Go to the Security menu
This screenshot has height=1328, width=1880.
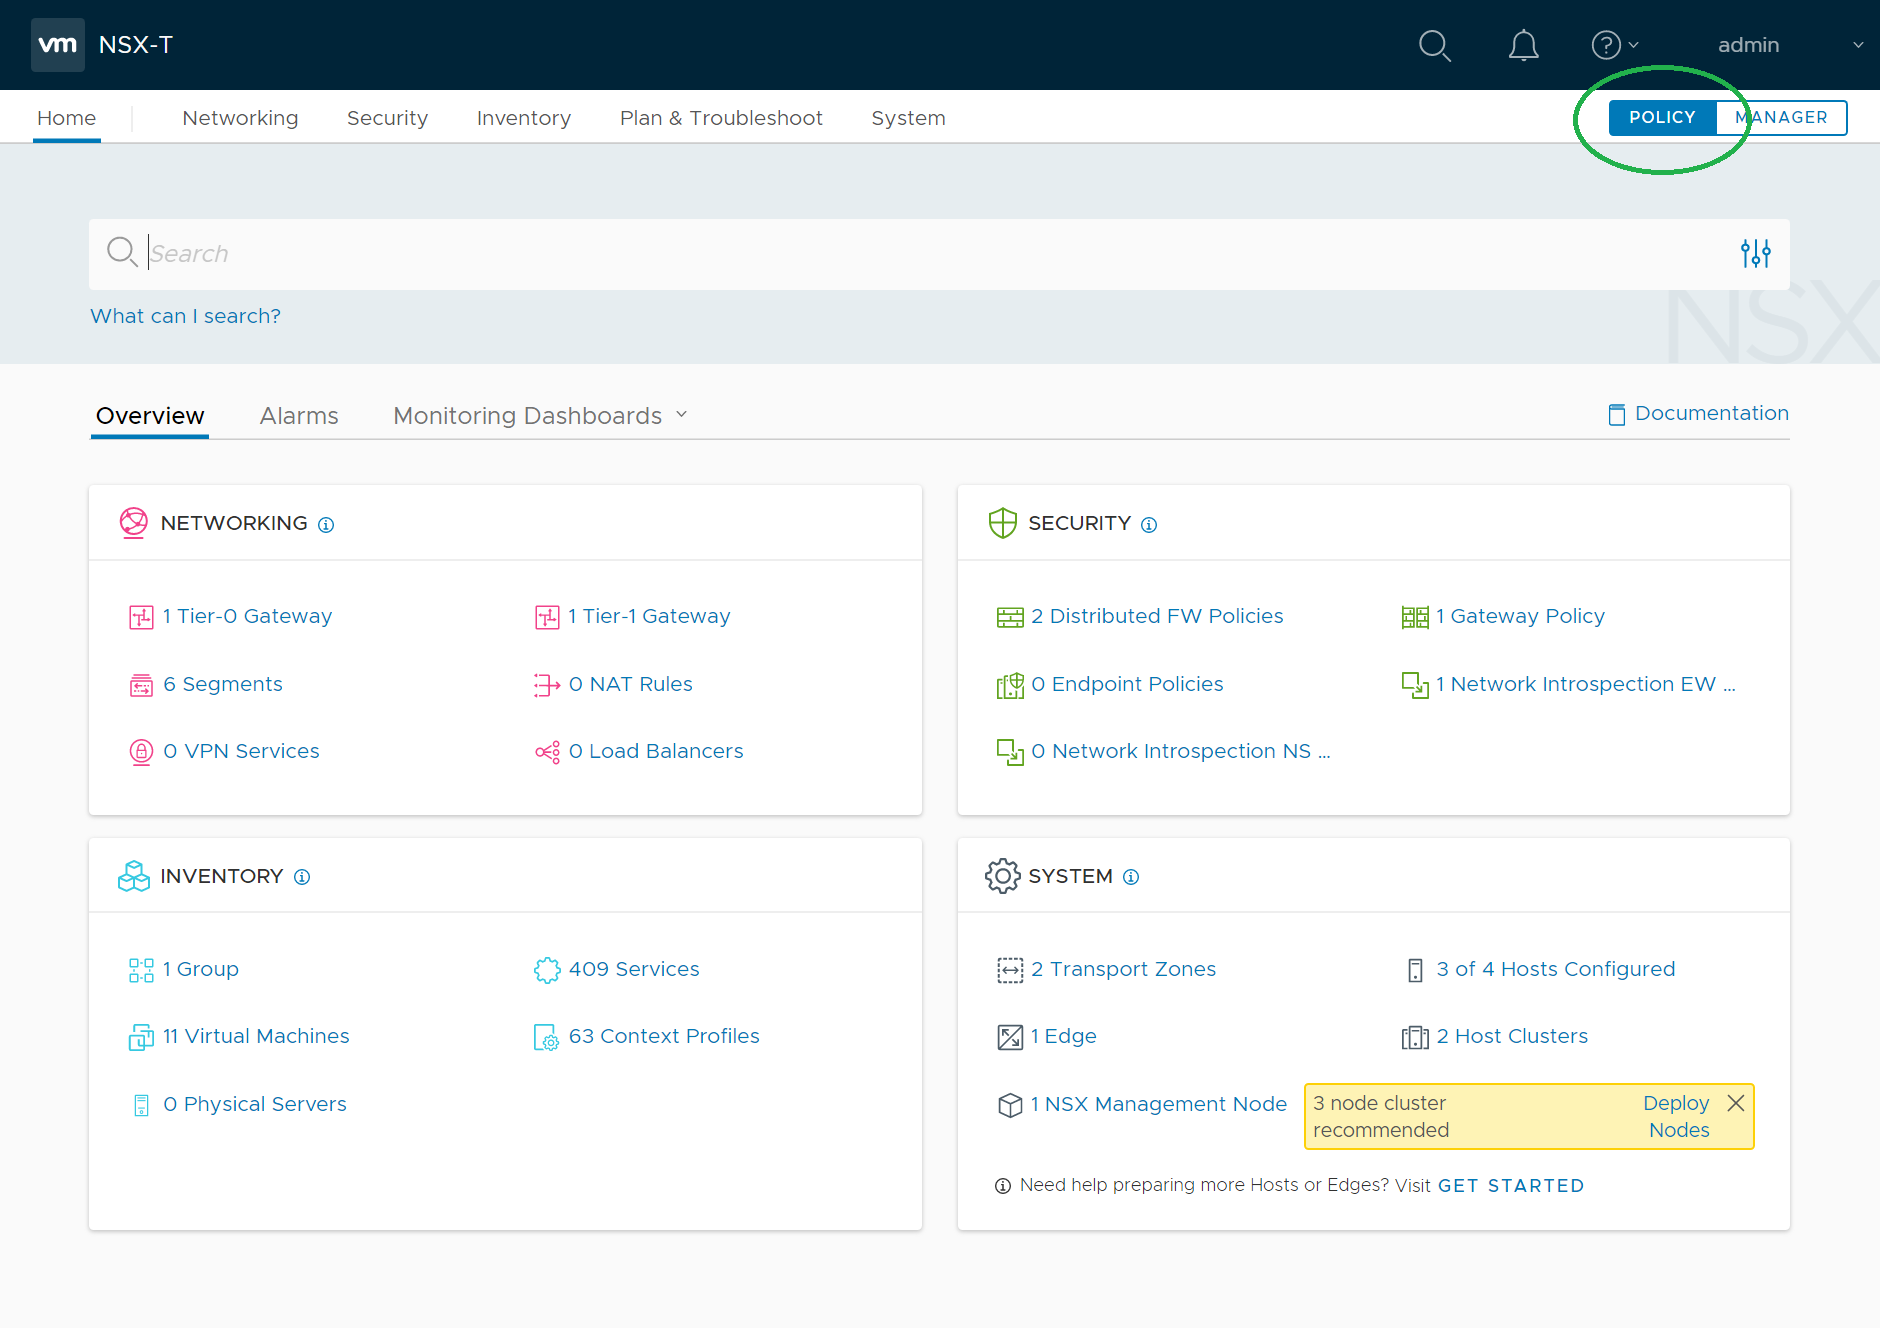coord(387,118)
